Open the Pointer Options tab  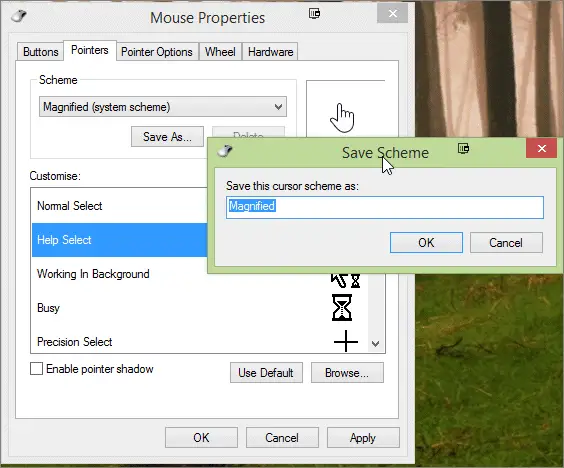(157, 52)
